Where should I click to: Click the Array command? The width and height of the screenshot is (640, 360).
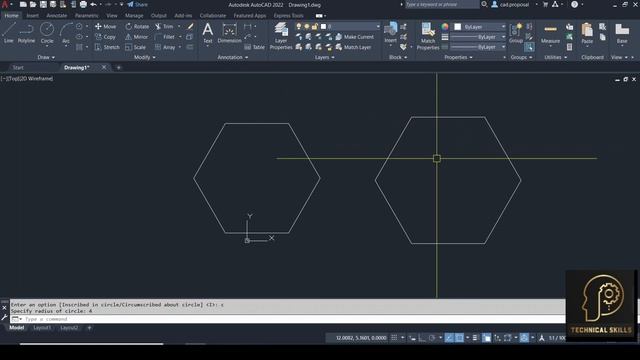165,47
